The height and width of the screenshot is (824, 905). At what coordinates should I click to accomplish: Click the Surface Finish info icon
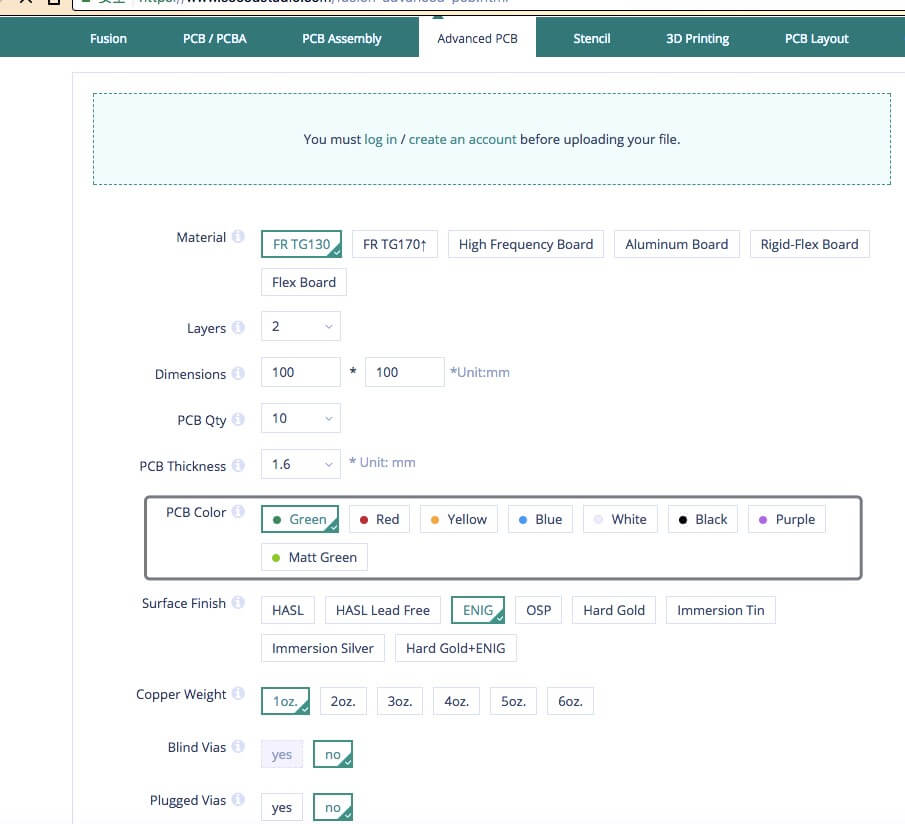pos(238,603)
